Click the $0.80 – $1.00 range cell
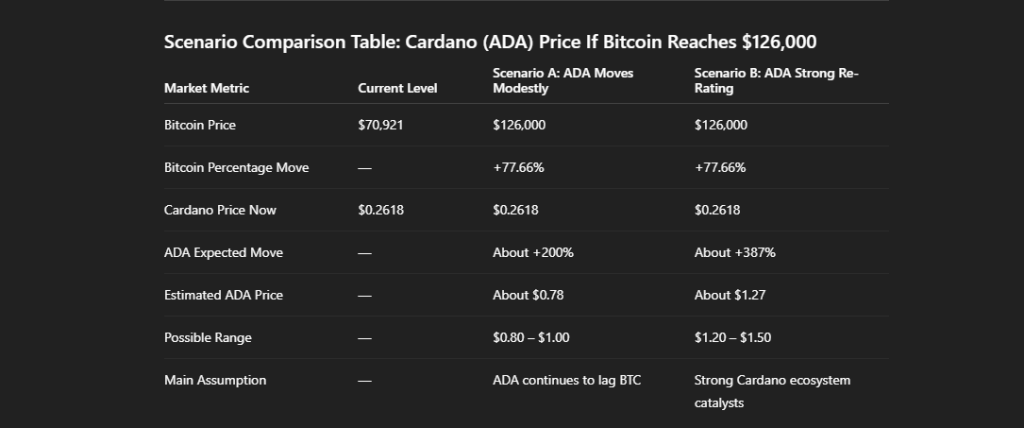1024x428 pixels. pyautogui.click(x=531, y=337)
